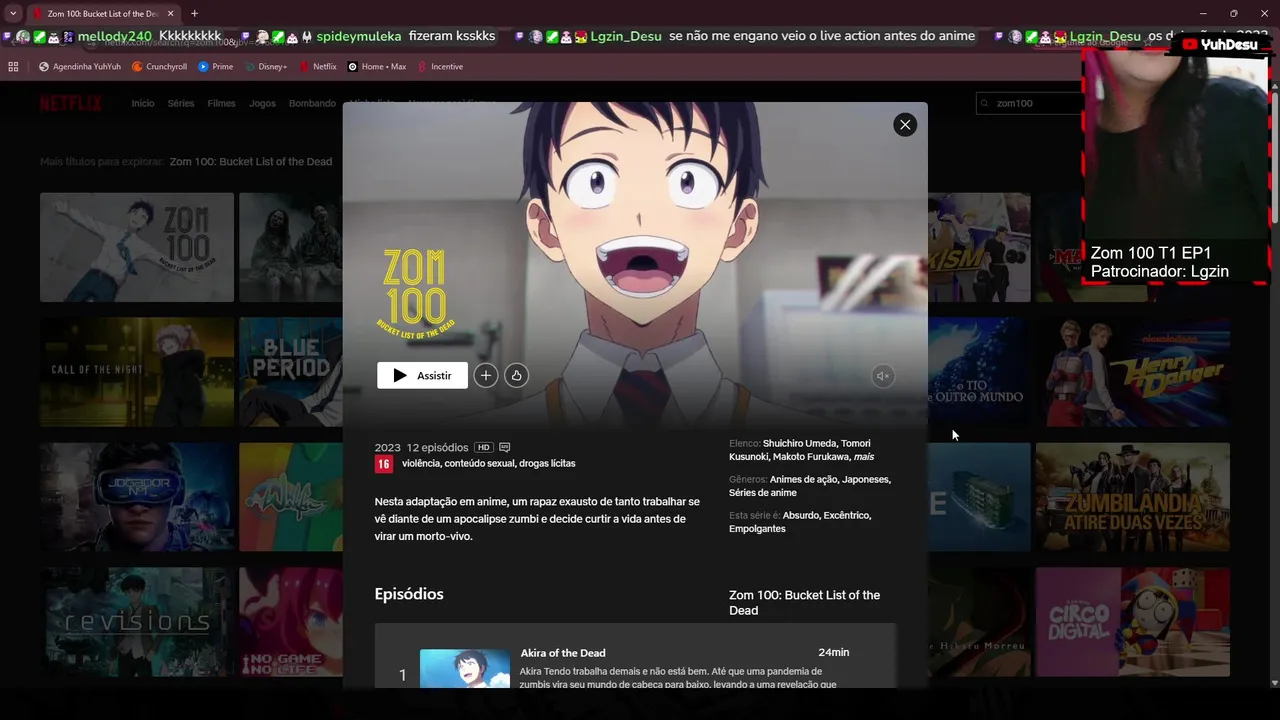Open the Agendinha YuhYuh bookmark
Screen dimensions: 1280x720
pyautogui.click(x=80, y=67)
